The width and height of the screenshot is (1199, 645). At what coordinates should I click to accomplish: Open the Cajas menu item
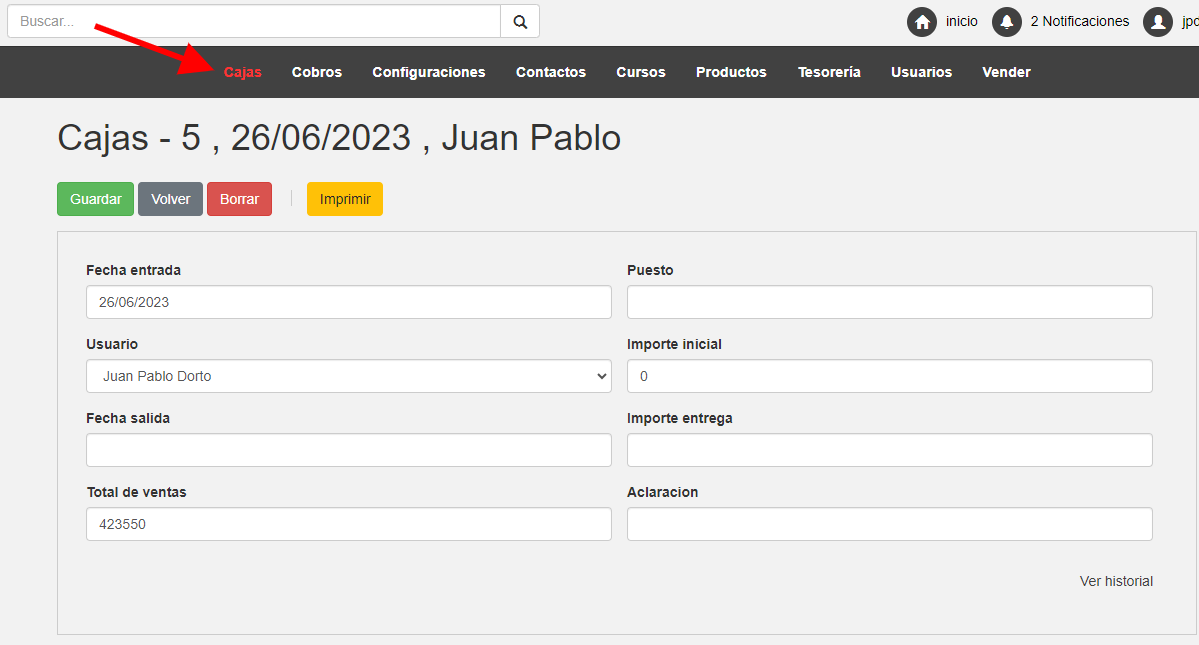click(x=243, y=72)
